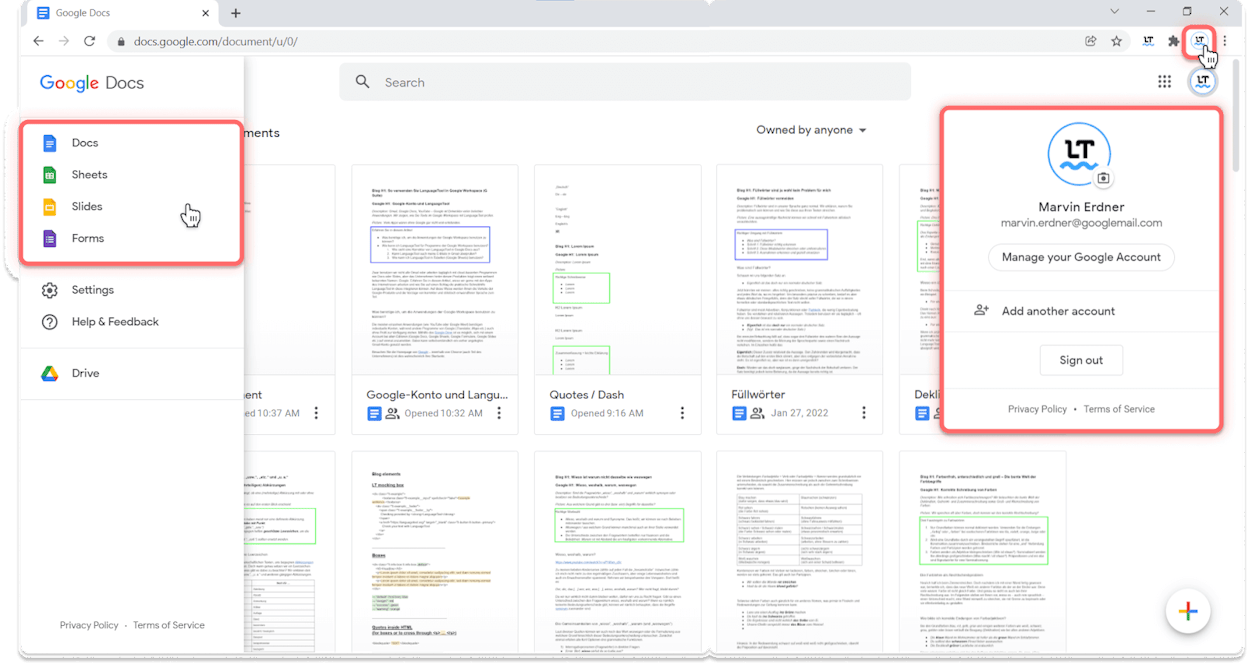Click the account avatar in Docs header
The width and height of the screenshot is (1248, 664).
tap(1203, 82)
